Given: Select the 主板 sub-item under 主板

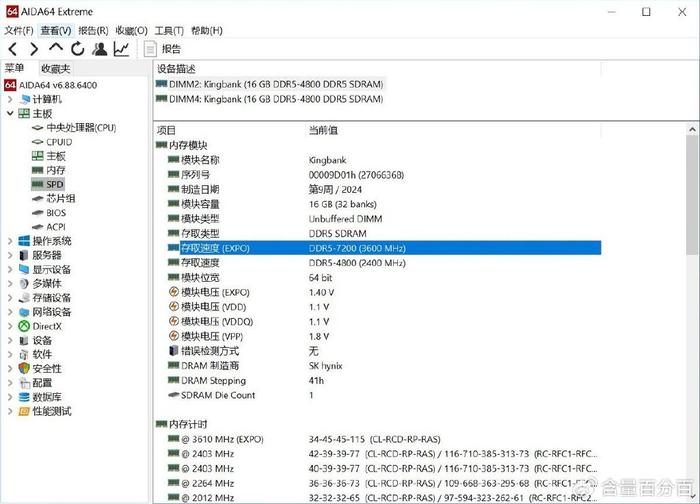Looking at the screenshot, I should coord(49,156).
